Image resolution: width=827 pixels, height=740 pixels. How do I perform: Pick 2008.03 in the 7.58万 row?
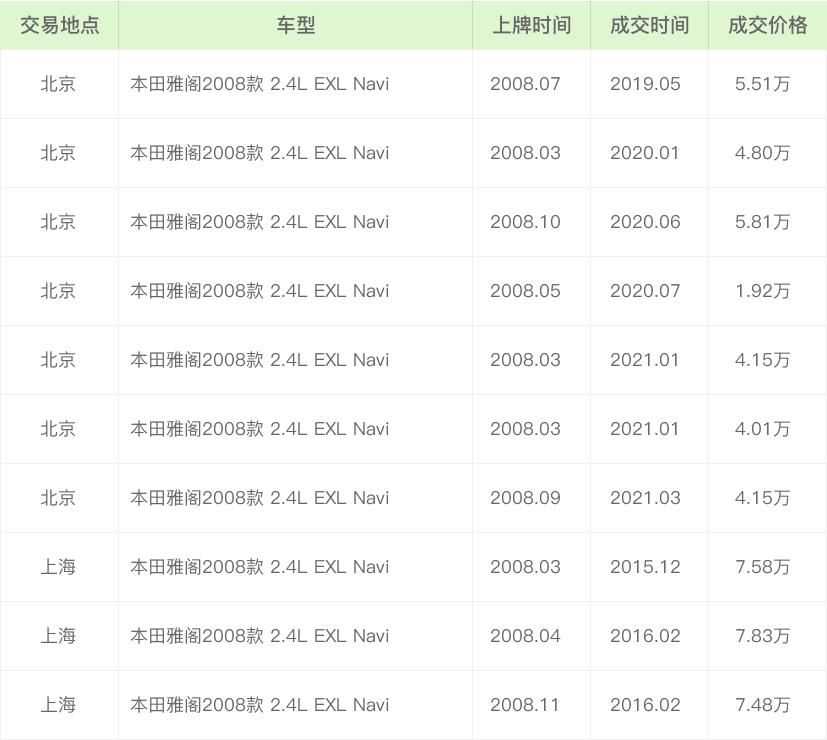coord(525,567)
